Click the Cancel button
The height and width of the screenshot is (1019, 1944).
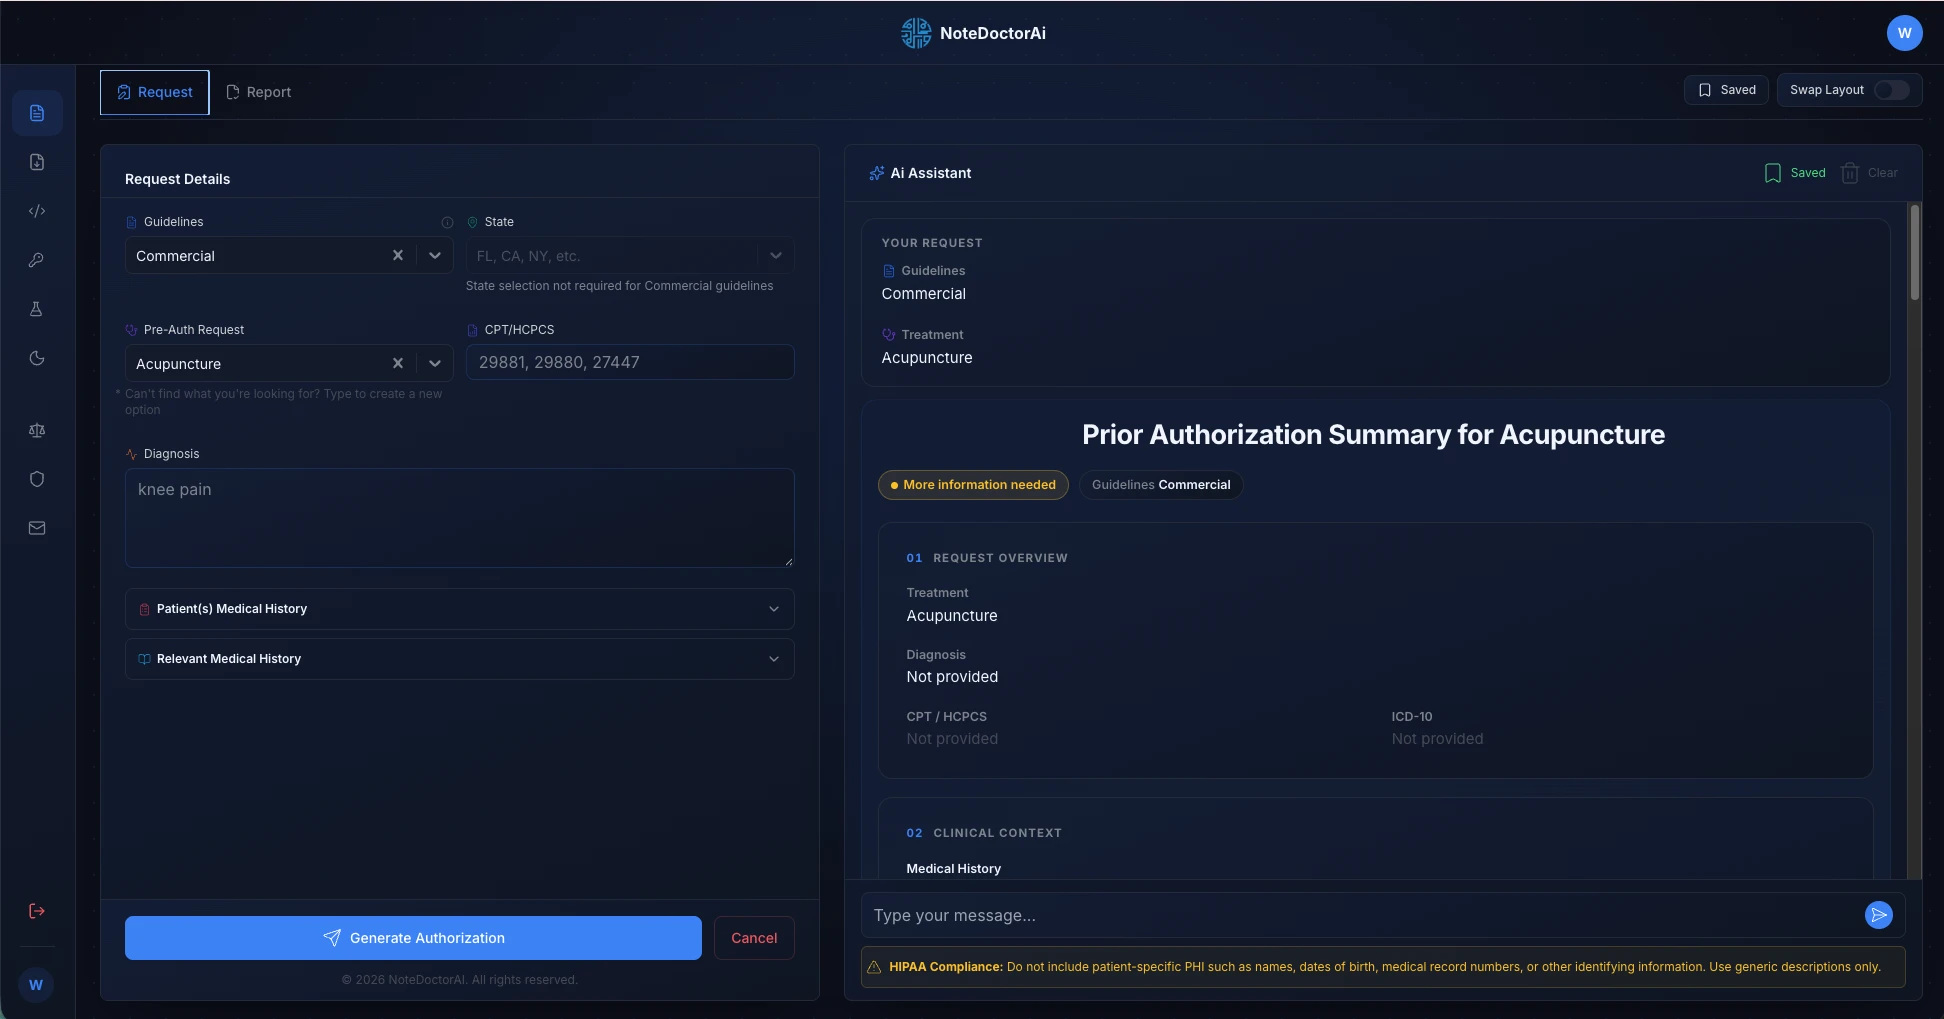[754, 938]
